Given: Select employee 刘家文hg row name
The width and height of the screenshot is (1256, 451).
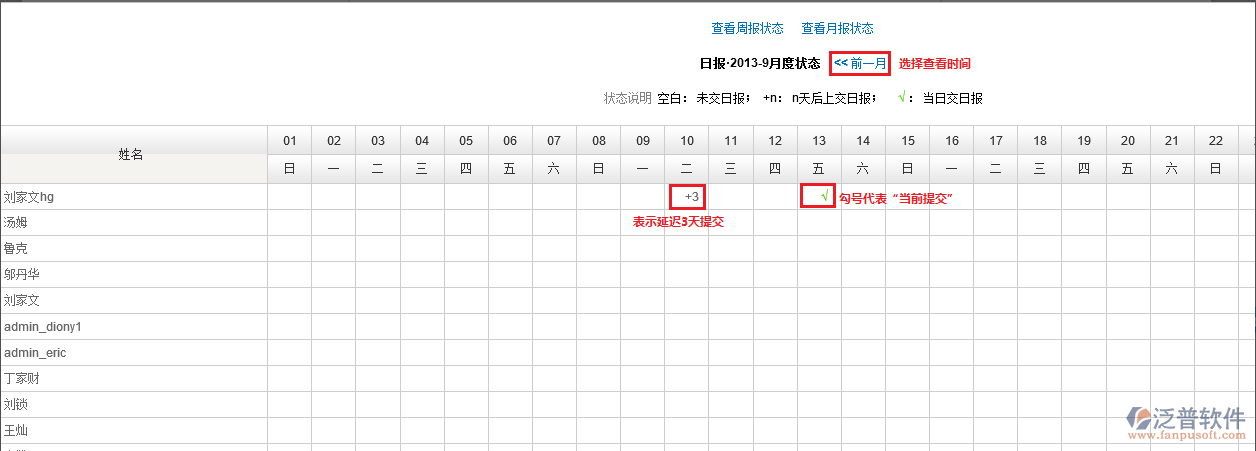Looking at the screenshot, I should [x=29, y=197].
